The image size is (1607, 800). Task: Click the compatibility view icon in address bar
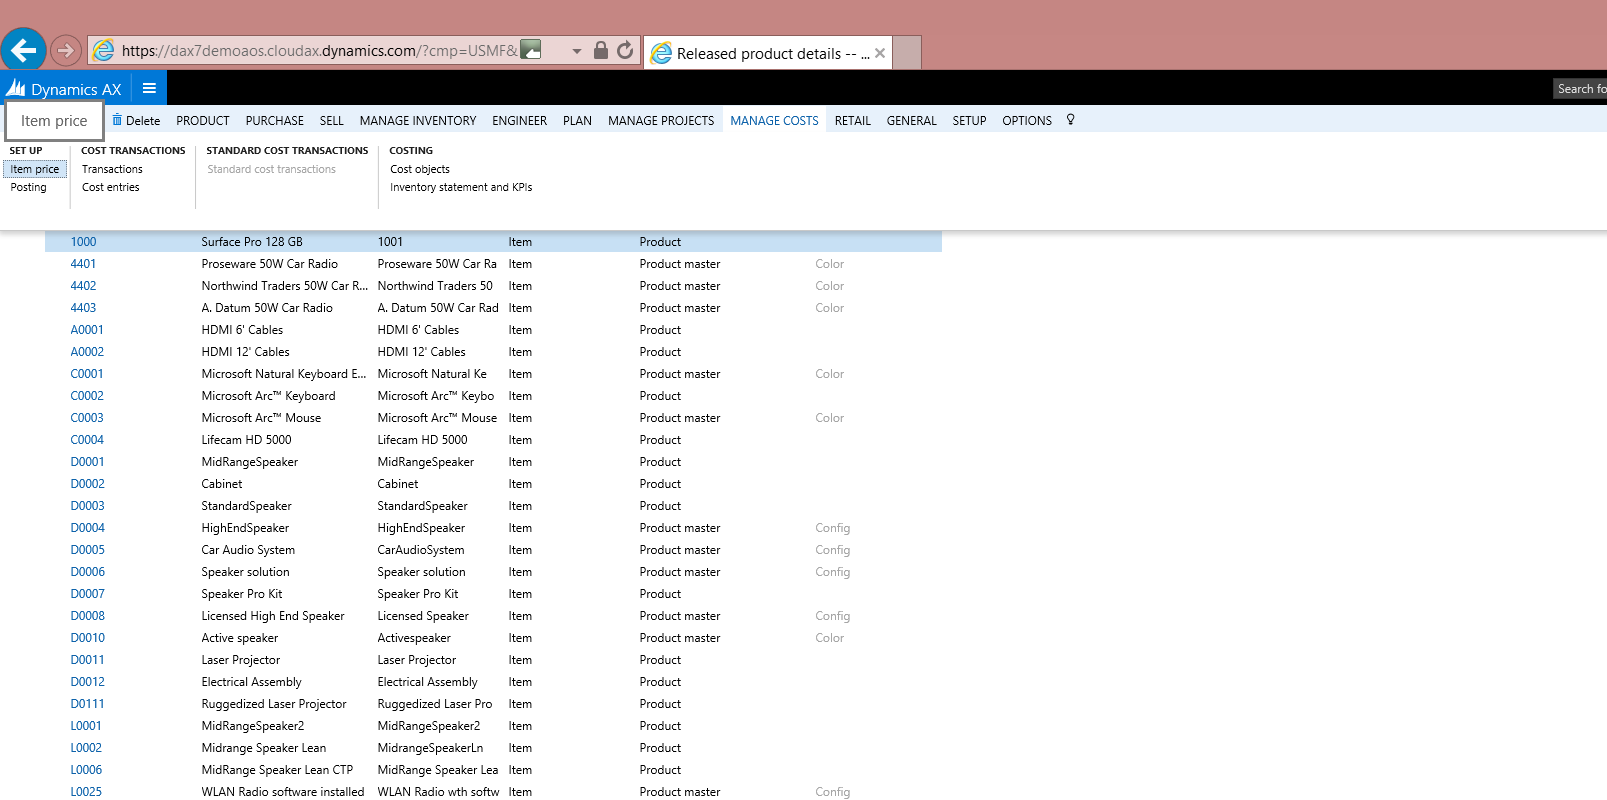pyautogui.click(x=531, y=49)
